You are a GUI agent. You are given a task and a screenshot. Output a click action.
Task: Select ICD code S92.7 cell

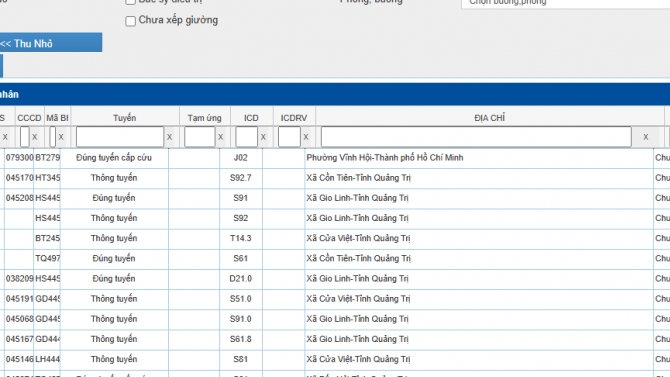241,178
